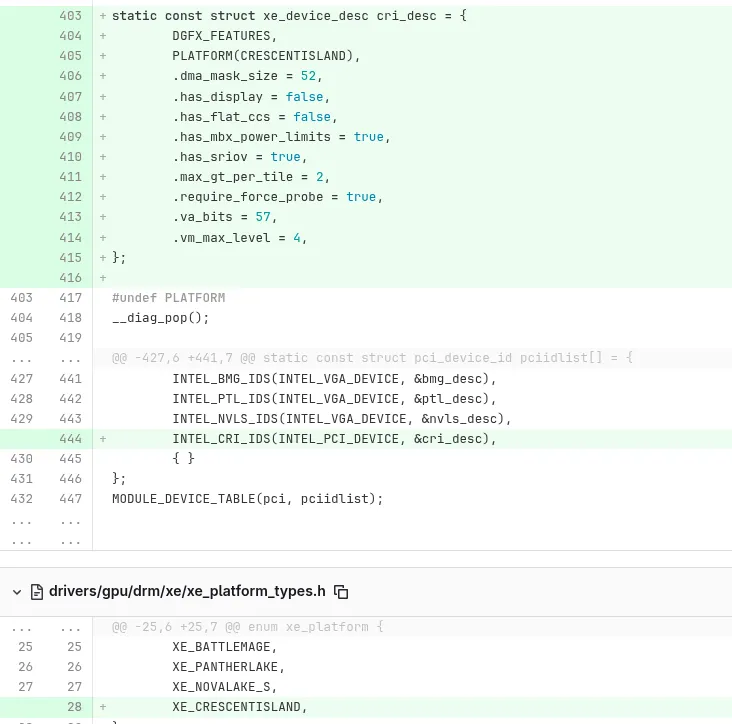Copy the xe_platform_types.h file path
Viewport: 732px width, 724px height.
(x=341, y=592)
